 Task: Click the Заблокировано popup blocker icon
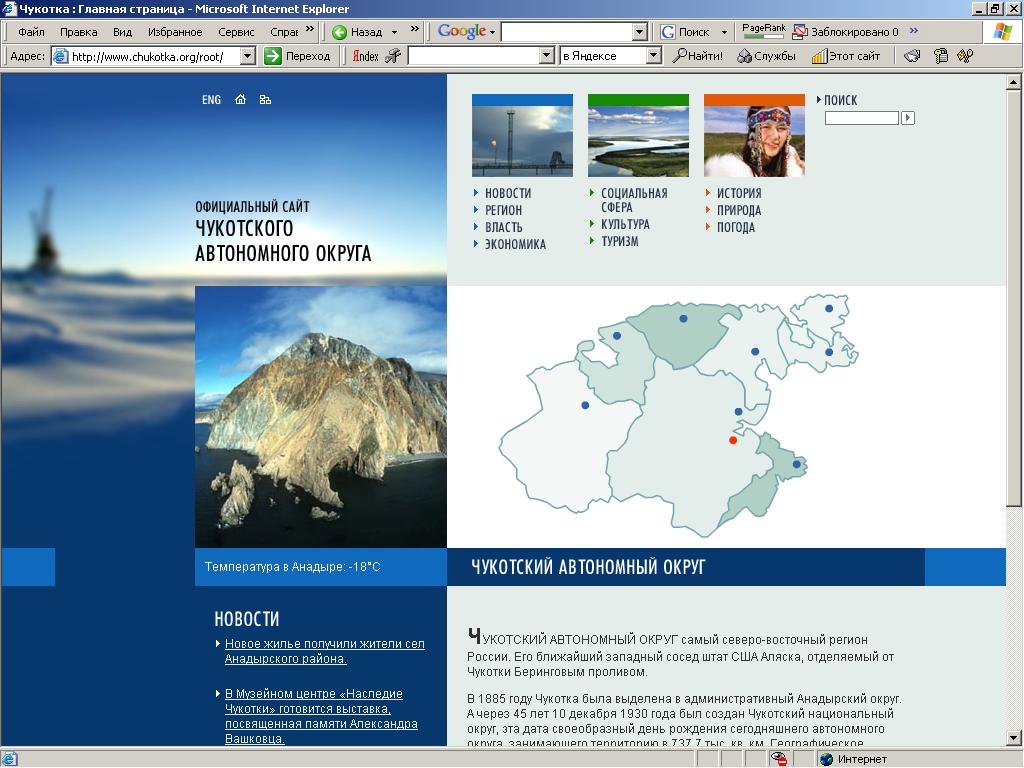pos(800,32)
